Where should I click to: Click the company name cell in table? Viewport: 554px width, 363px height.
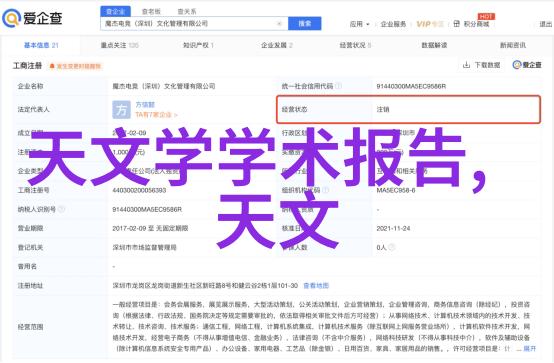coord(164,86)
